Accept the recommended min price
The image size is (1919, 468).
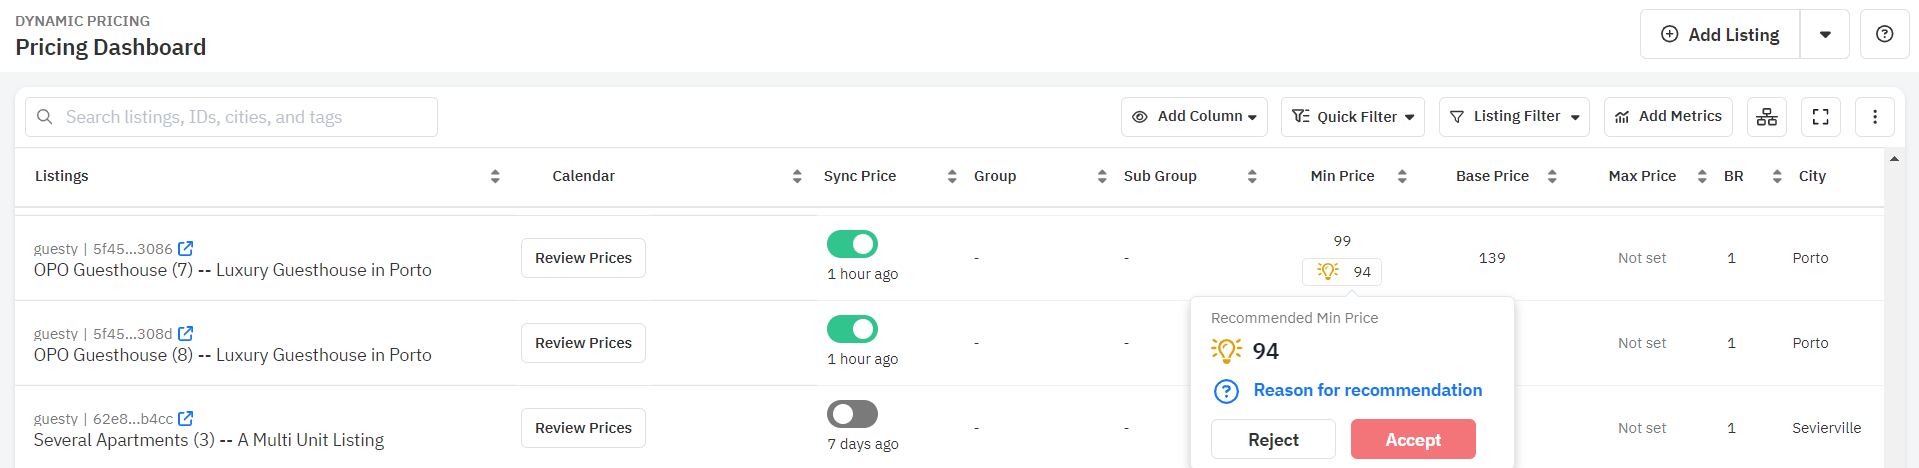(x=1413, y=439)
